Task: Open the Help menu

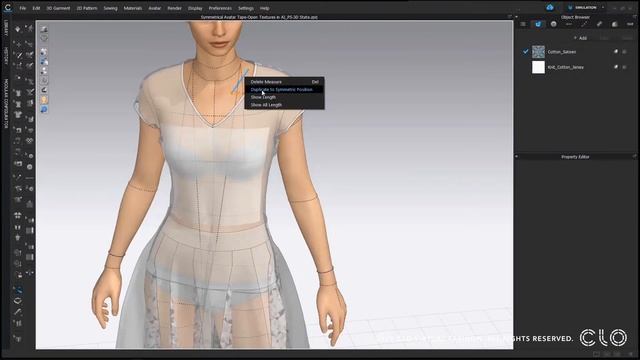Action: (264, 8)
